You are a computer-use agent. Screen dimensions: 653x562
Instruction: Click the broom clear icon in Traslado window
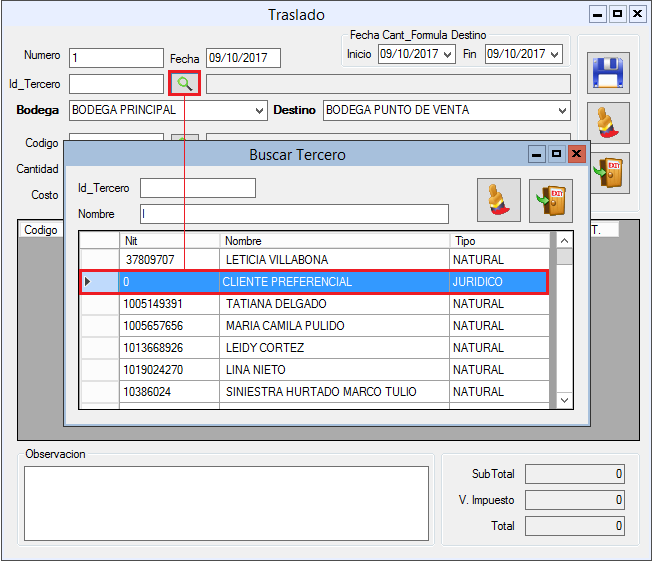tap(608, 123)
